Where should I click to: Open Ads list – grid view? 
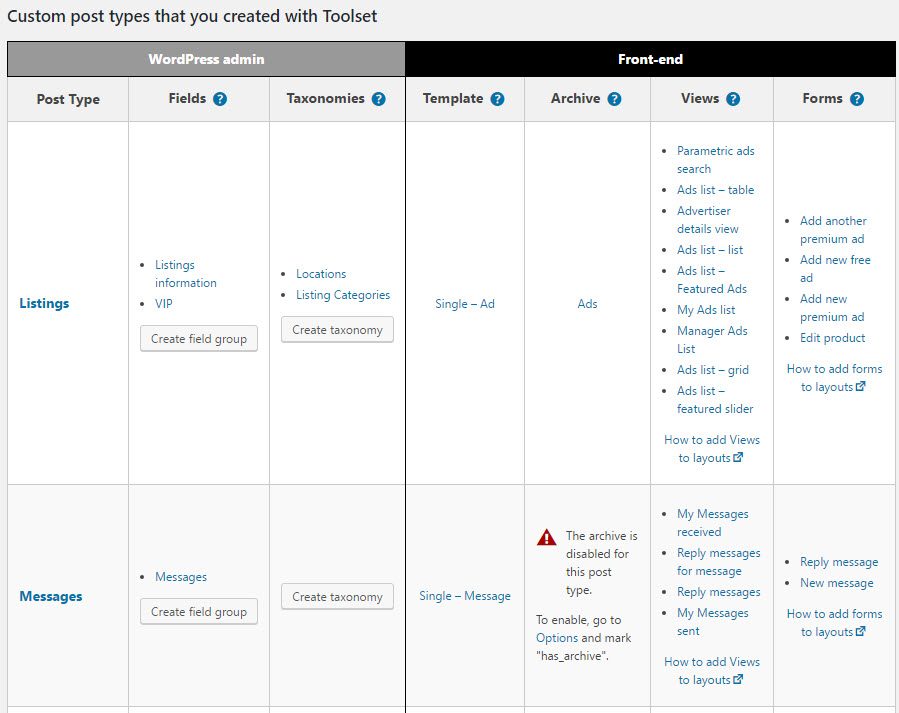(713, 370)
